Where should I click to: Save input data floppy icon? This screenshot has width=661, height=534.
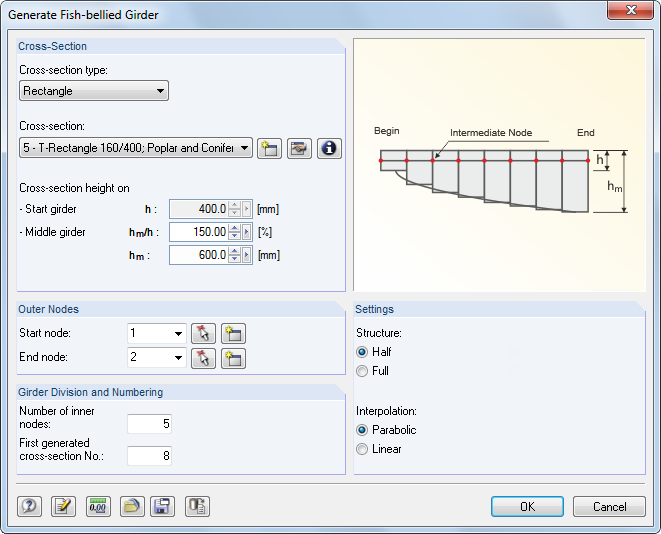(x=162, y=506)
